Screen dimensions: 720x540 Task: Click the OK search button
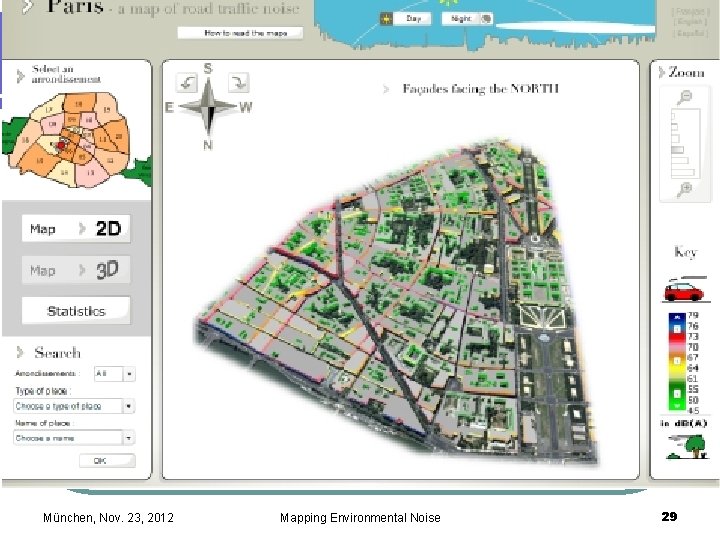click(x=107, y=461)
